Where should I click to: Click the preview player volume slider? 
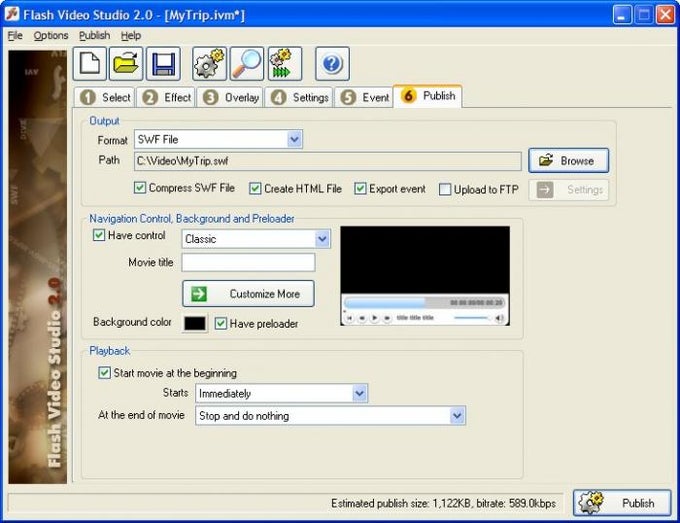pos(472,318)
